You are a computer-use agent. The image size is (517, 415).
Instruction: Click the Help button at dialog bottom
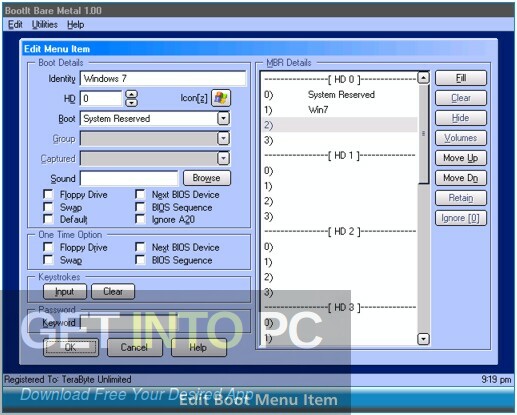tap(199, 347)
